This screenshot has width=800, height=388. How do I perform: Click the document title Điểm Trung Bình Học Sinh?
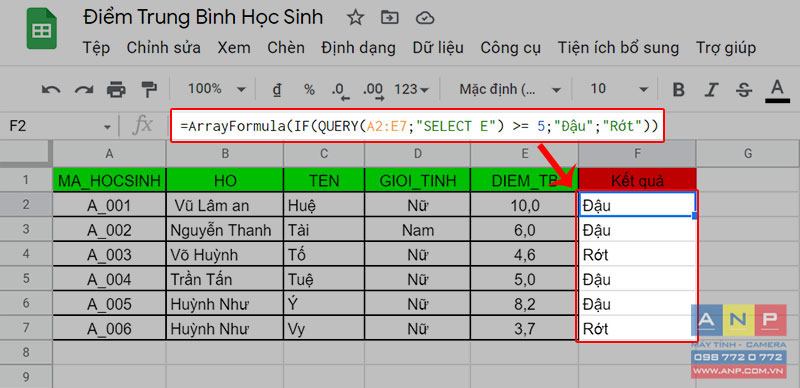pyautogui.click(x=203, y=17)
